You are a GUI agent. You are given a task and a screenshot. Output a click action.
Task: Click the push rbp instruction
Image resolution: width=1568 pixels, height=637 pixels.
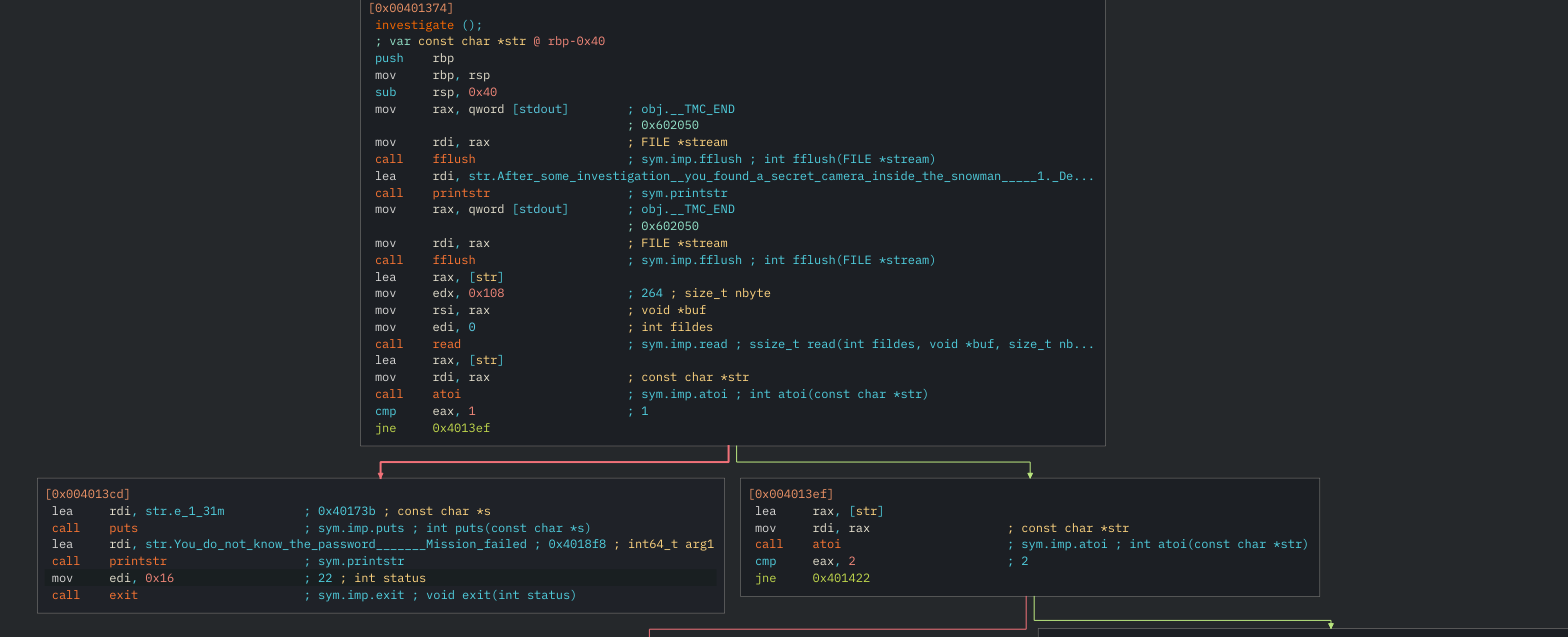click(414, 58)
